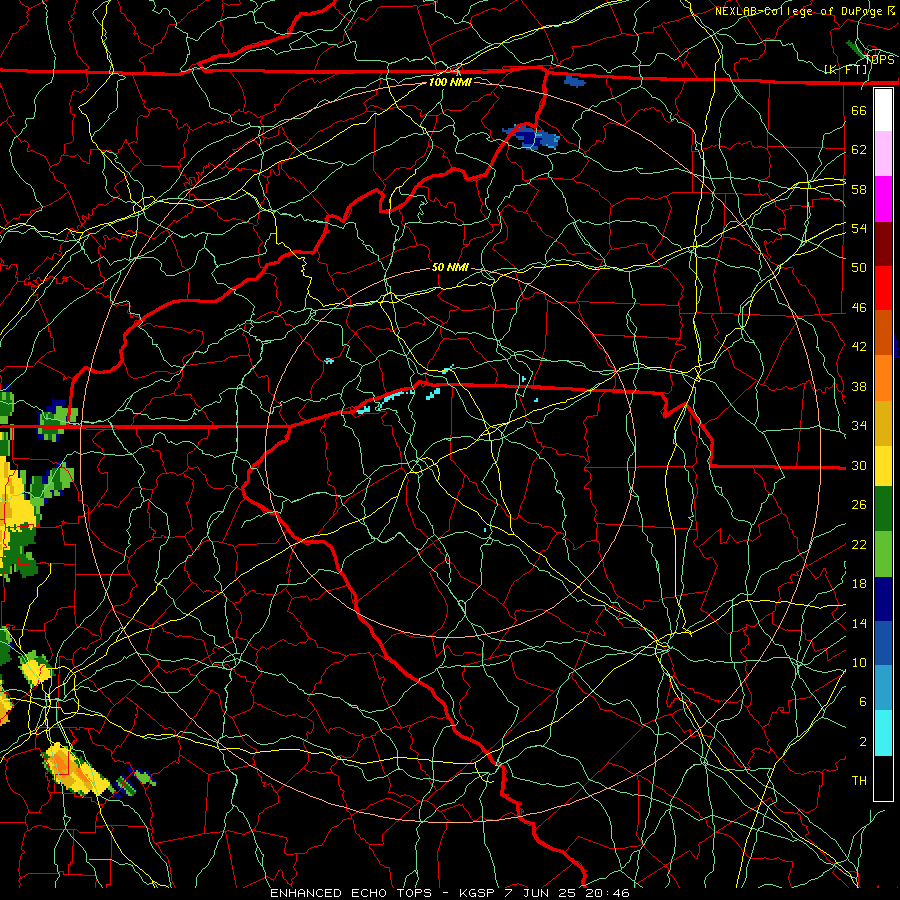900x900 pixels.
Task: Click the legend value '14'
Action: click(859, 623)
